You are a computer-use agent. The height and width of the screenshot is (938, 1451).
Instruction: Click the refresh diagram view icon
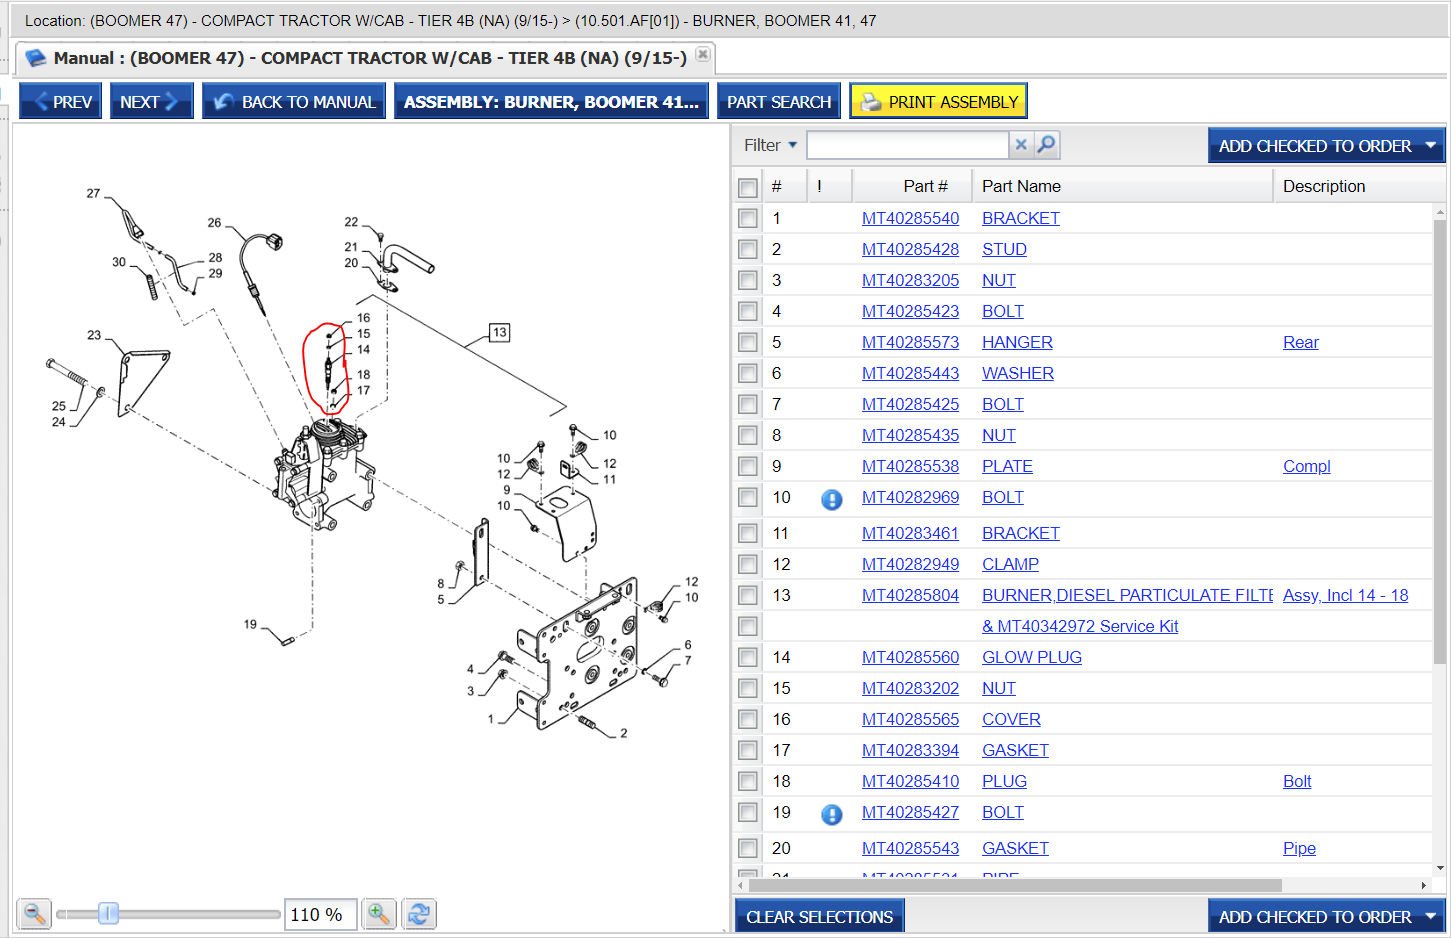[x=419, y=914]
